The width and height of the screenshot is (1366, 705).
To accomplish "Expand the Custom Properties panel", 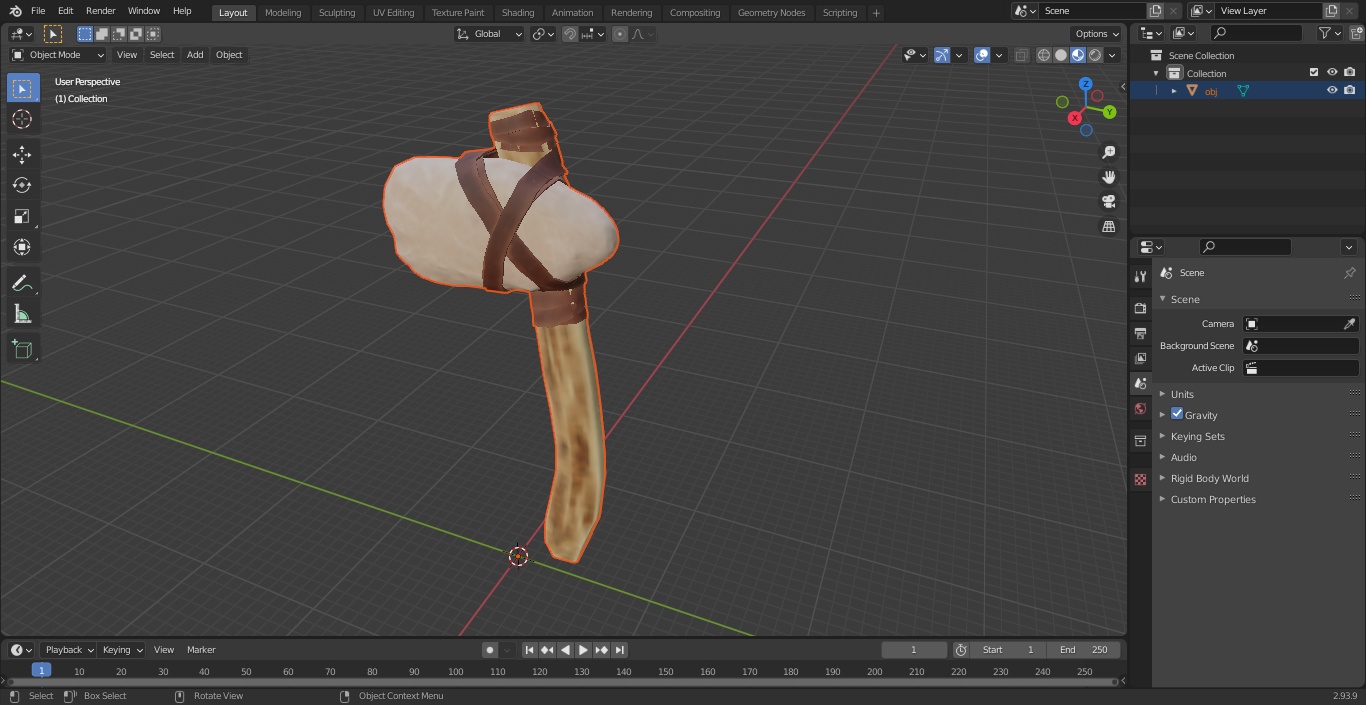I will 1213,499.
